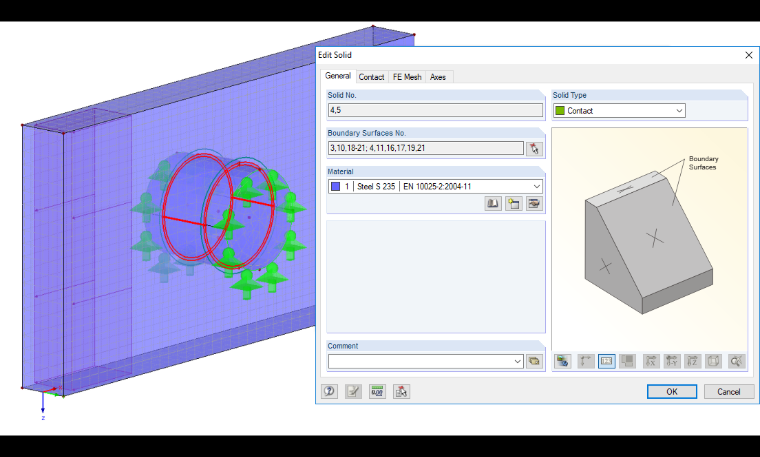760x457 pixels.
Task: Close the Edit Solid dialog
Action: [x=748, y=55]
